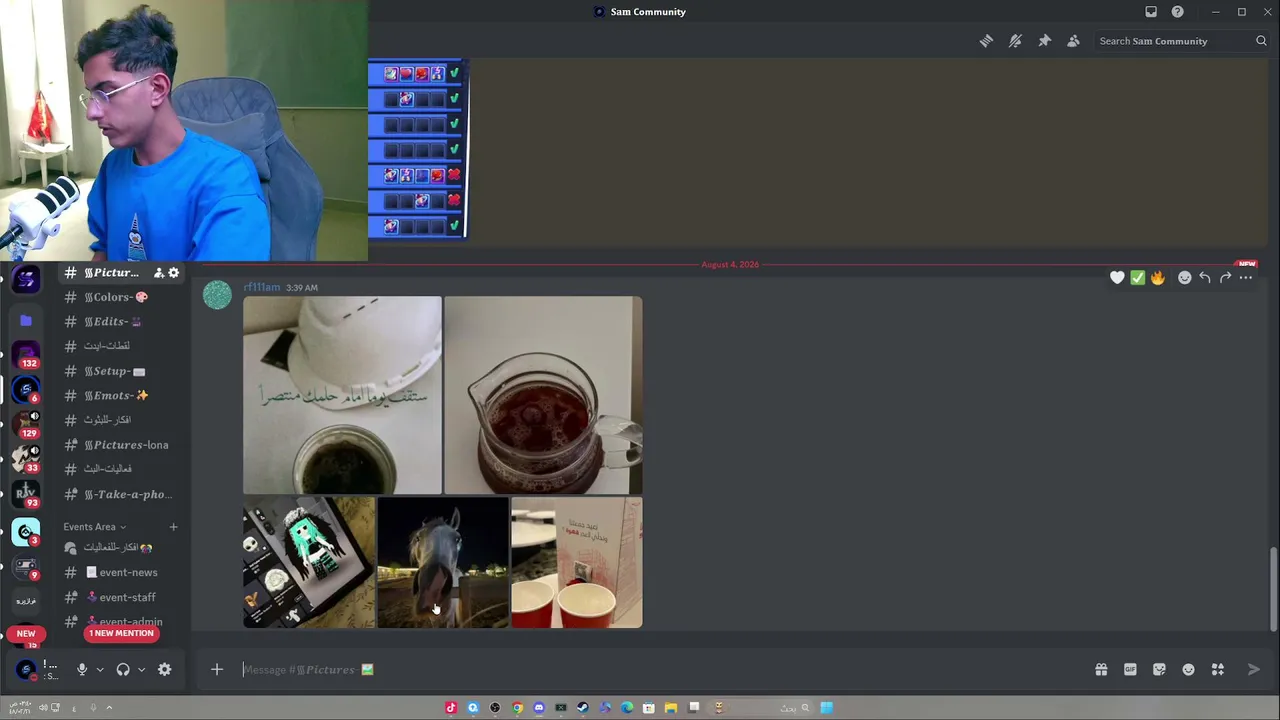Open the sticker picker

pyautogui.click(x=1159, y=670)
